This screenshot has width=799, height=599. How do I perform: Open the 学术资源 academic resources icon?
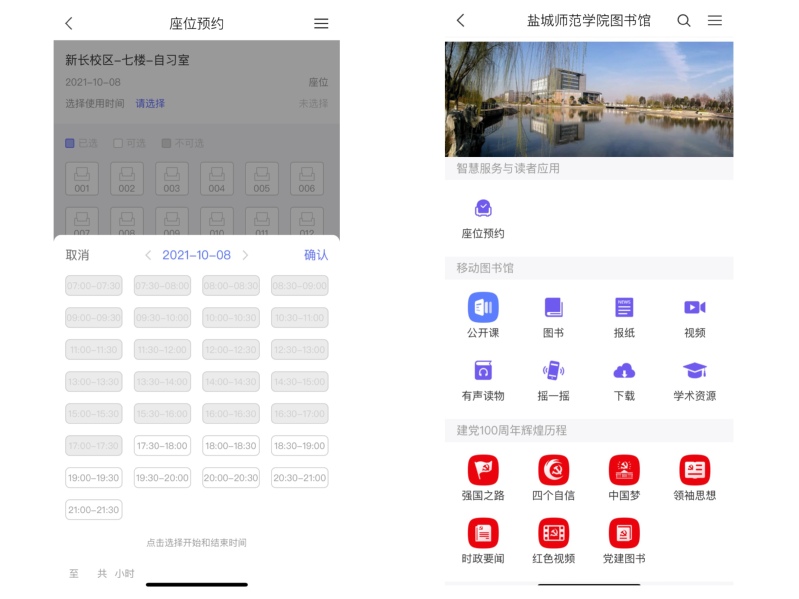tap(695, 371)
